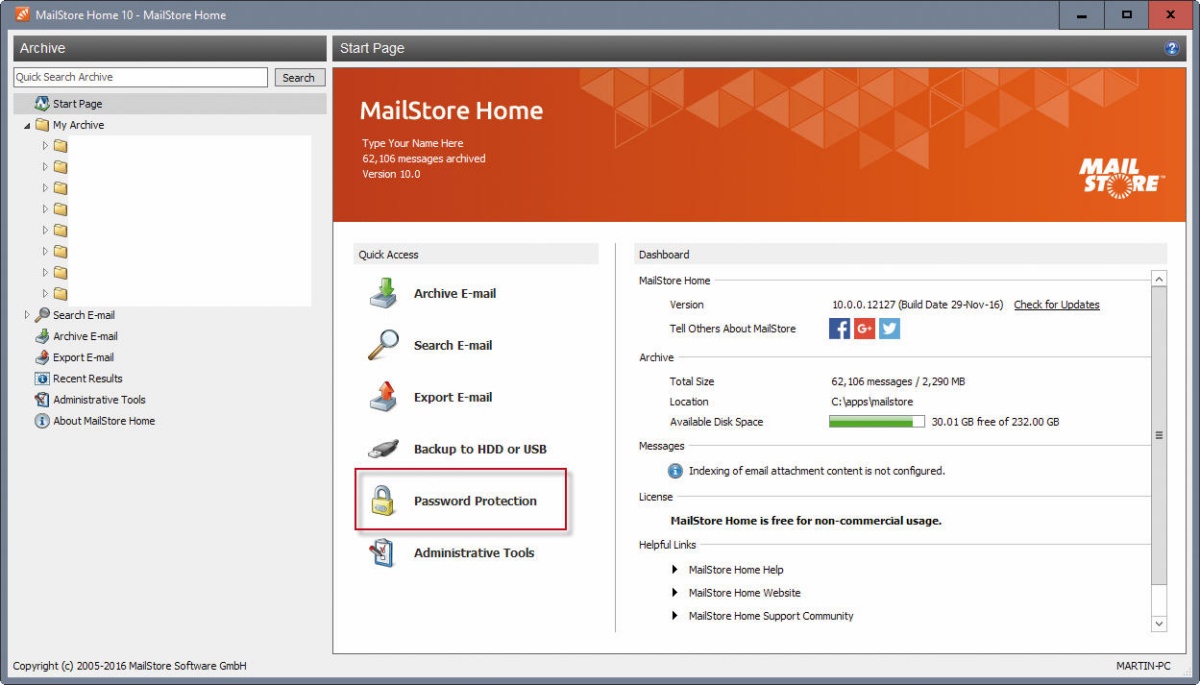The height and width of the screenshot is (685, 1200).
Task: Click the C:\apps\mailstore location value
Action: 872,402
